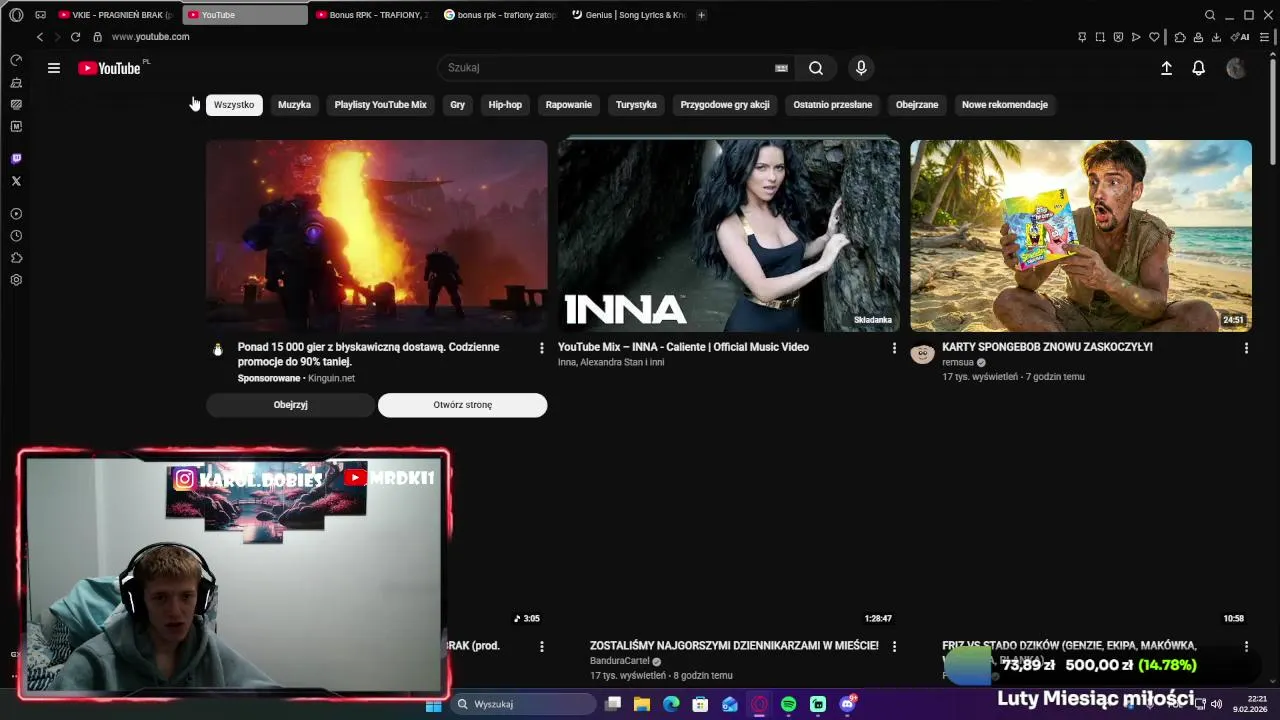The width and height of the screenshot is (1280, 720).
Task: Click the Obejrzyj button on the ad
Action: tap(290, 405)
